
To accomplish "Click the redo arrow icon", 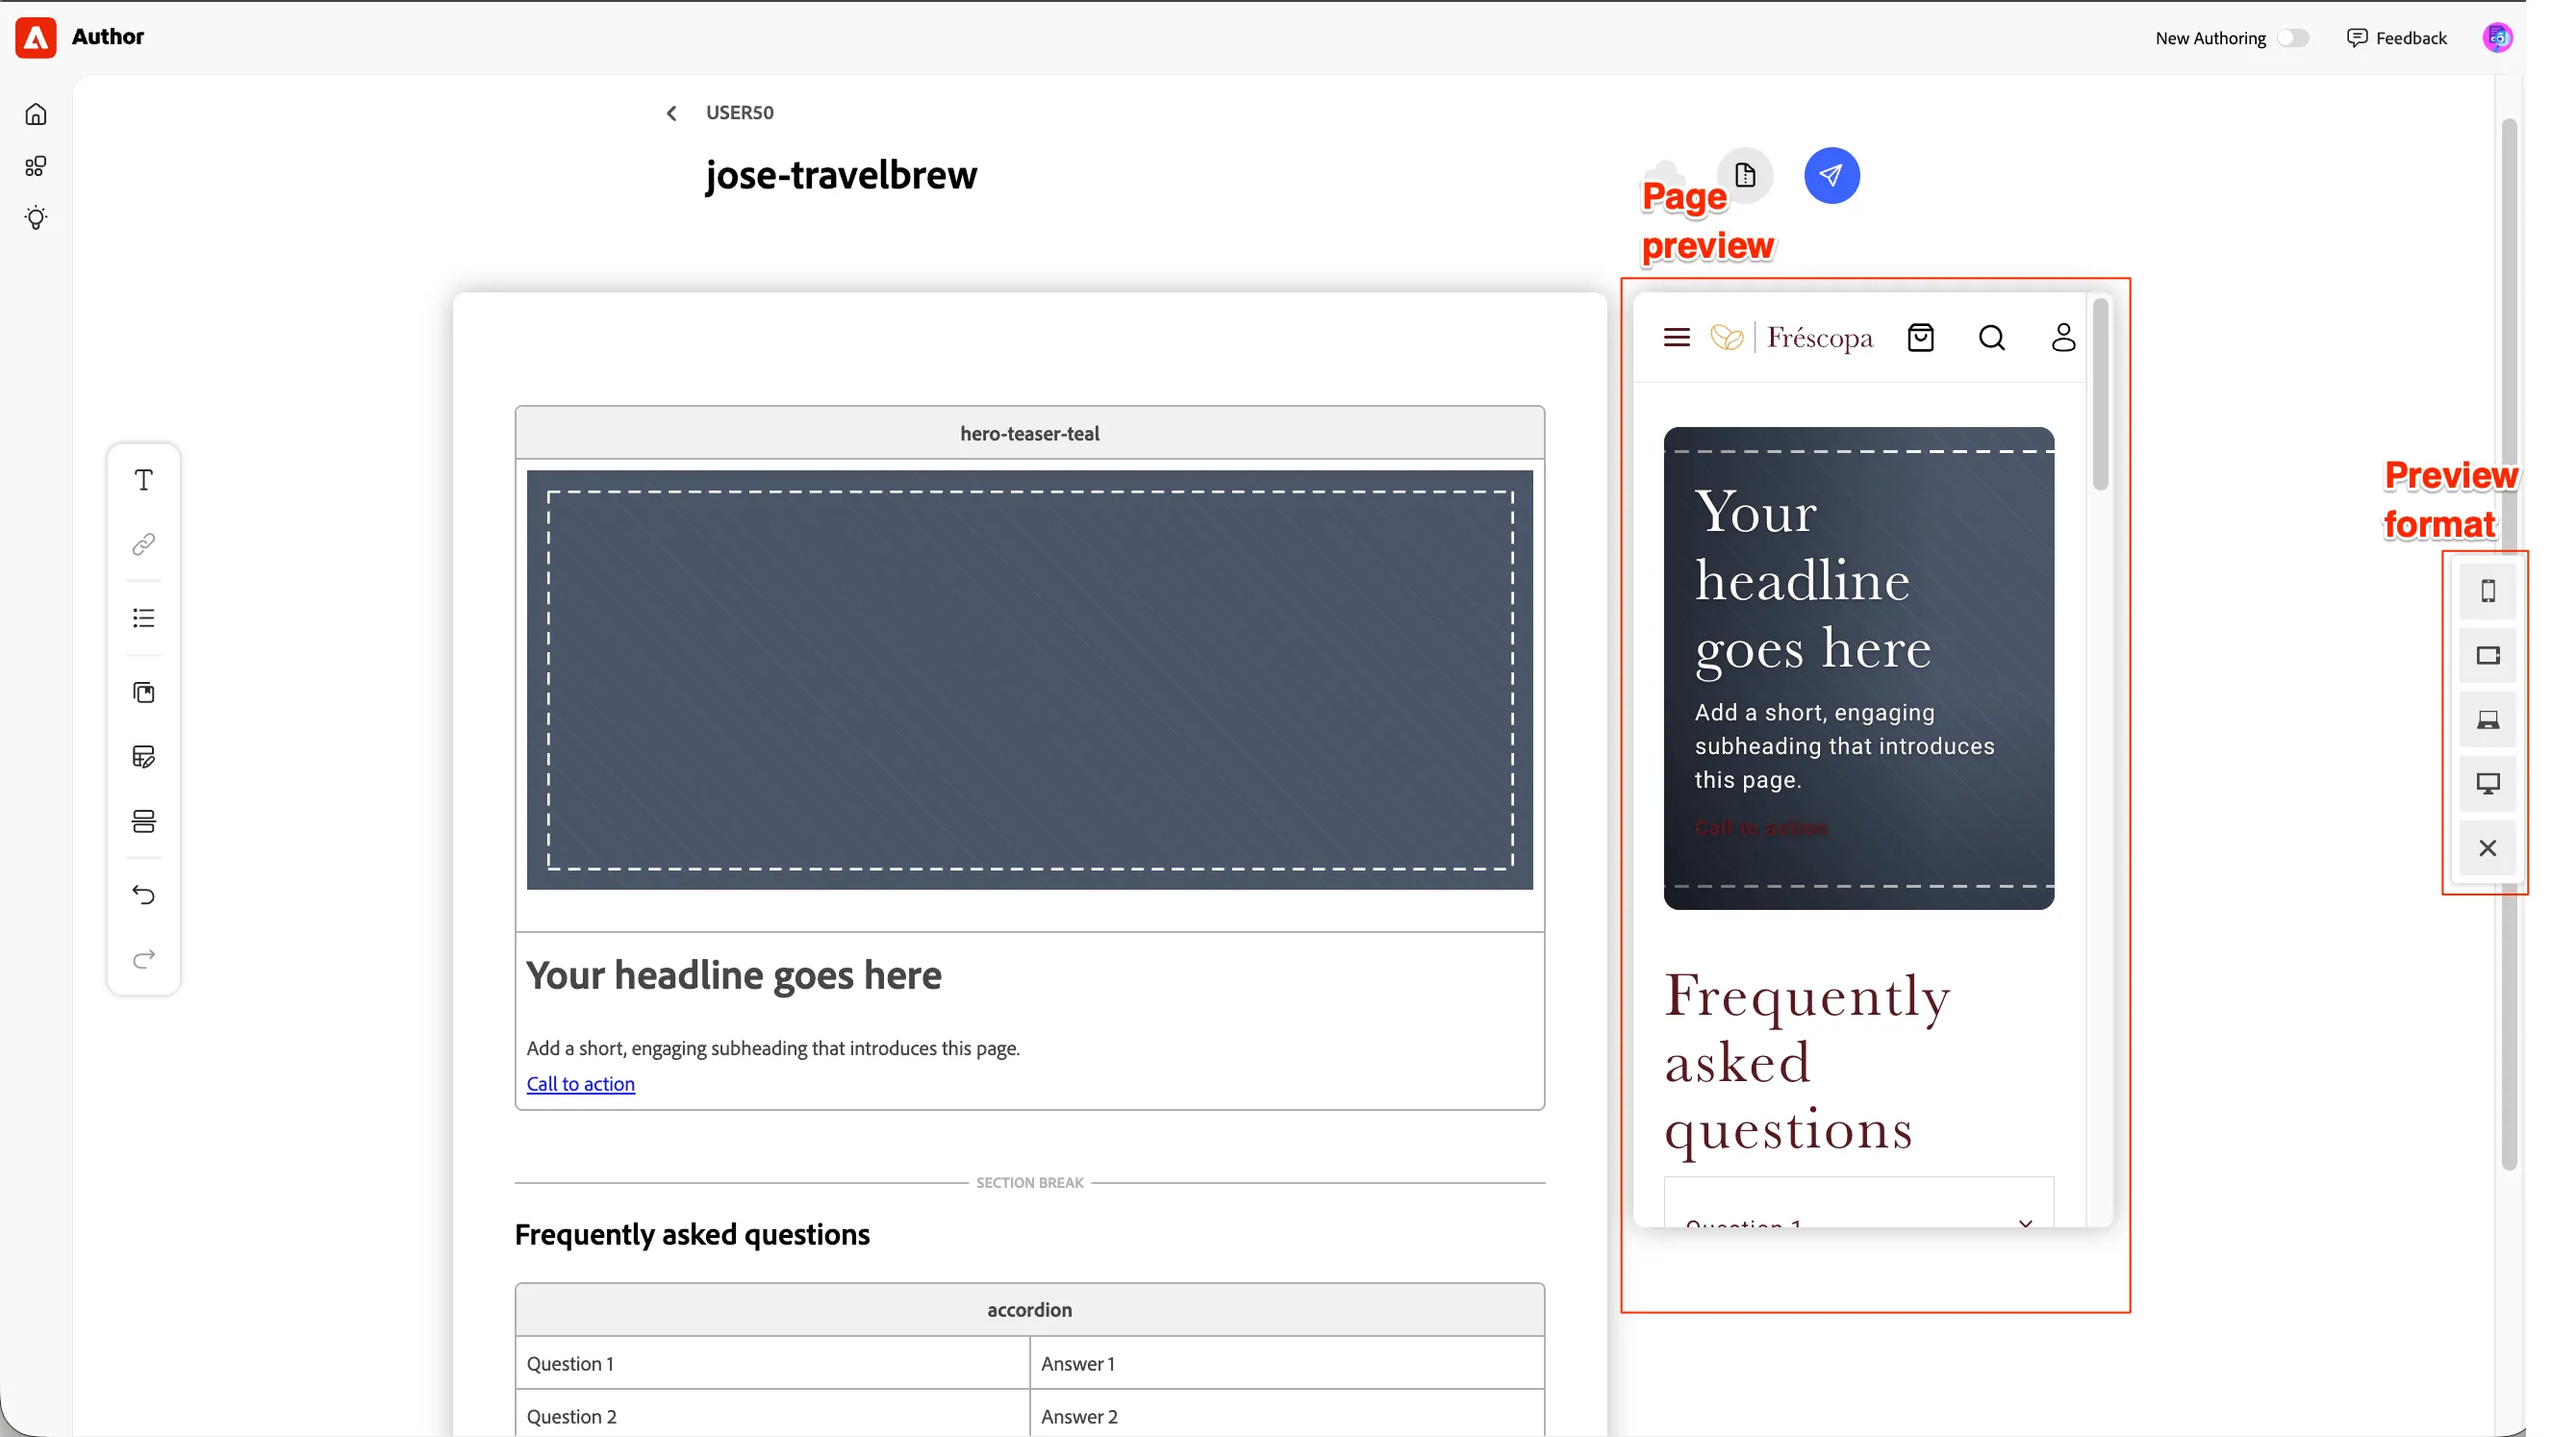I will [x=144, y=959].
